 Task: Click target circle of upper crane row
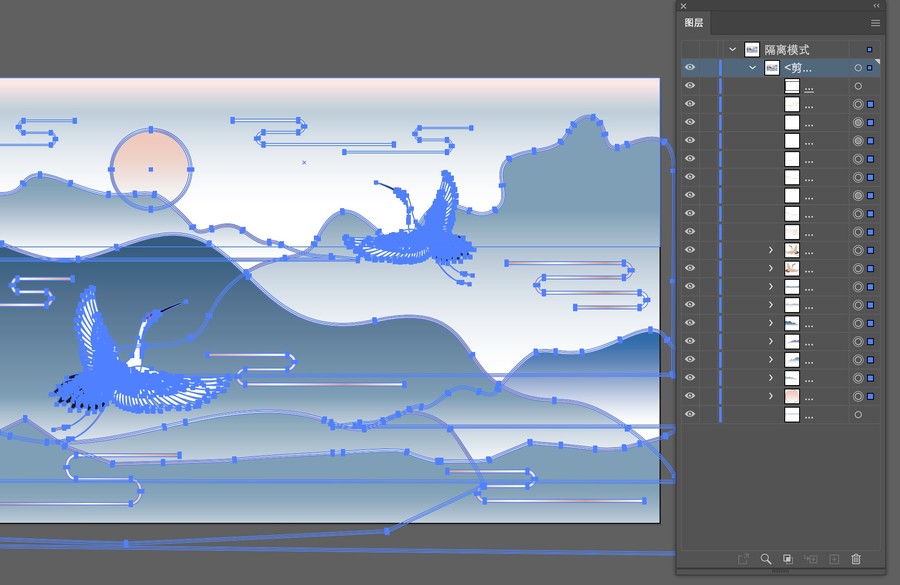click(x=858, y=250)
